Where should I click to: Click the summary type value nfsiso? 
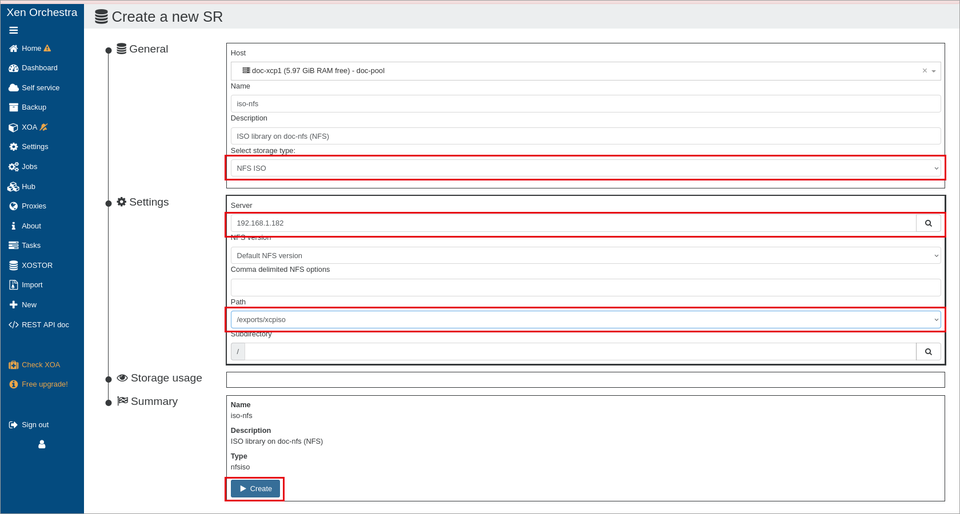[x=240, y=467]
